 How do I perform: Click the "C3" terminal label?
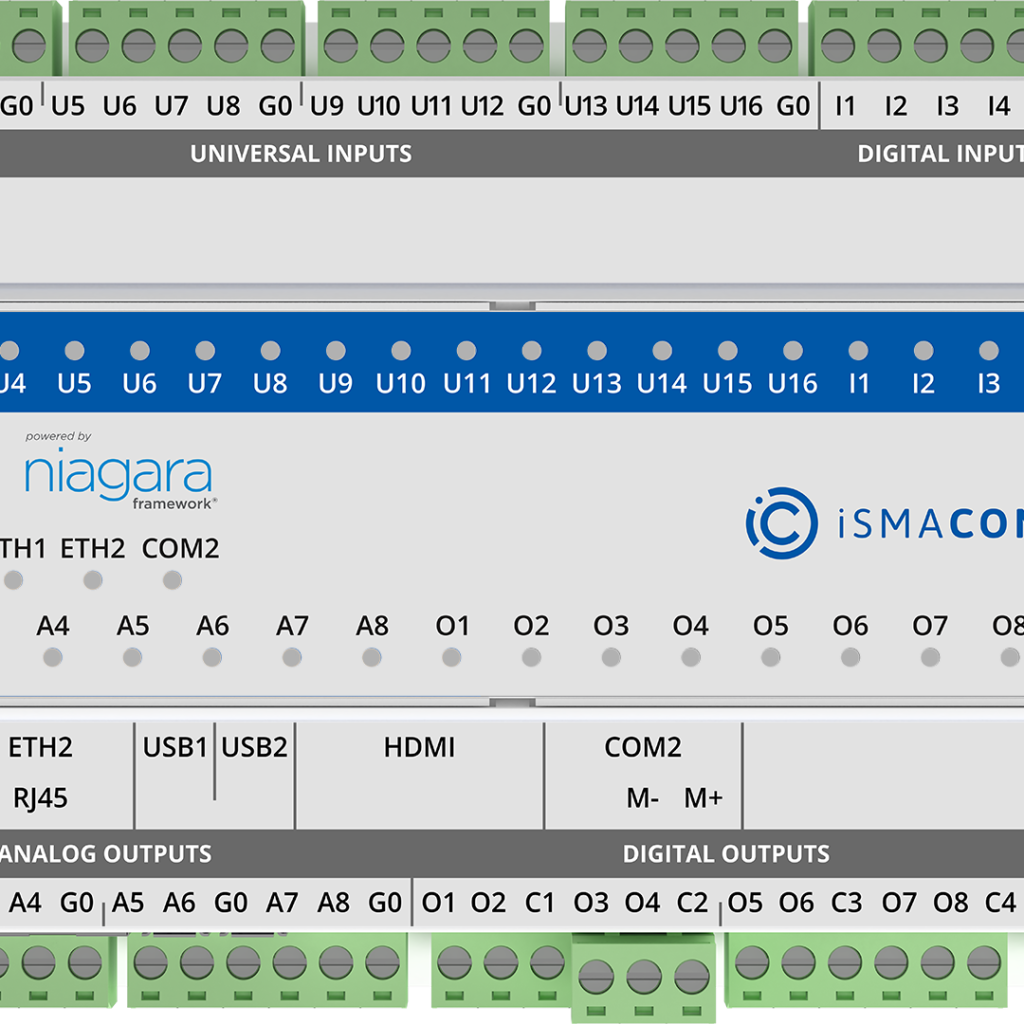pos(846,903)
